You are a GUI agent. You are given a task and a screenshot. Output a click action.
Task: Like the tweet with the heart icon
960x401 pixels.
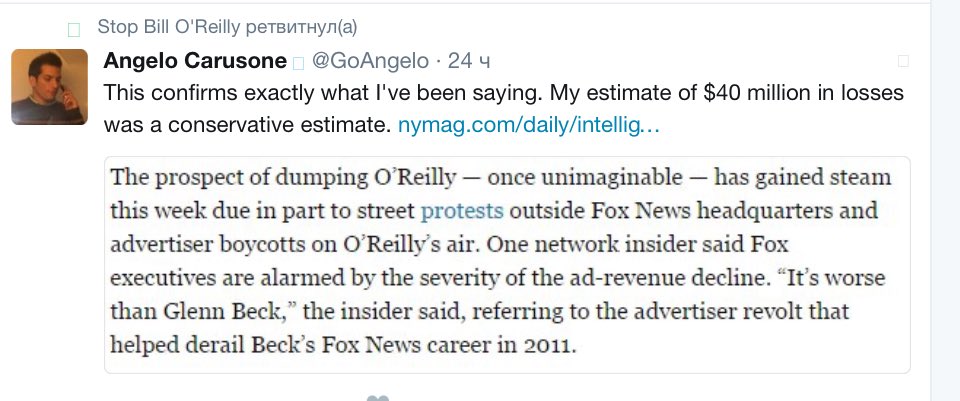pos(377,399)
